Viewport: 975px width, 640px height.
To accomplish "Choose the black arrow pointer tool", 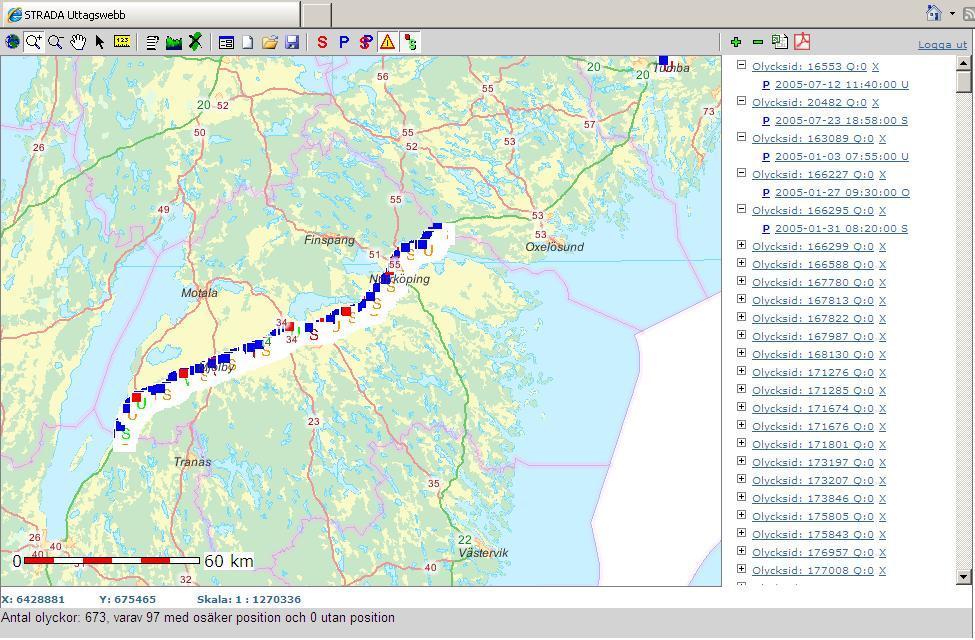I will pos(99,42).
